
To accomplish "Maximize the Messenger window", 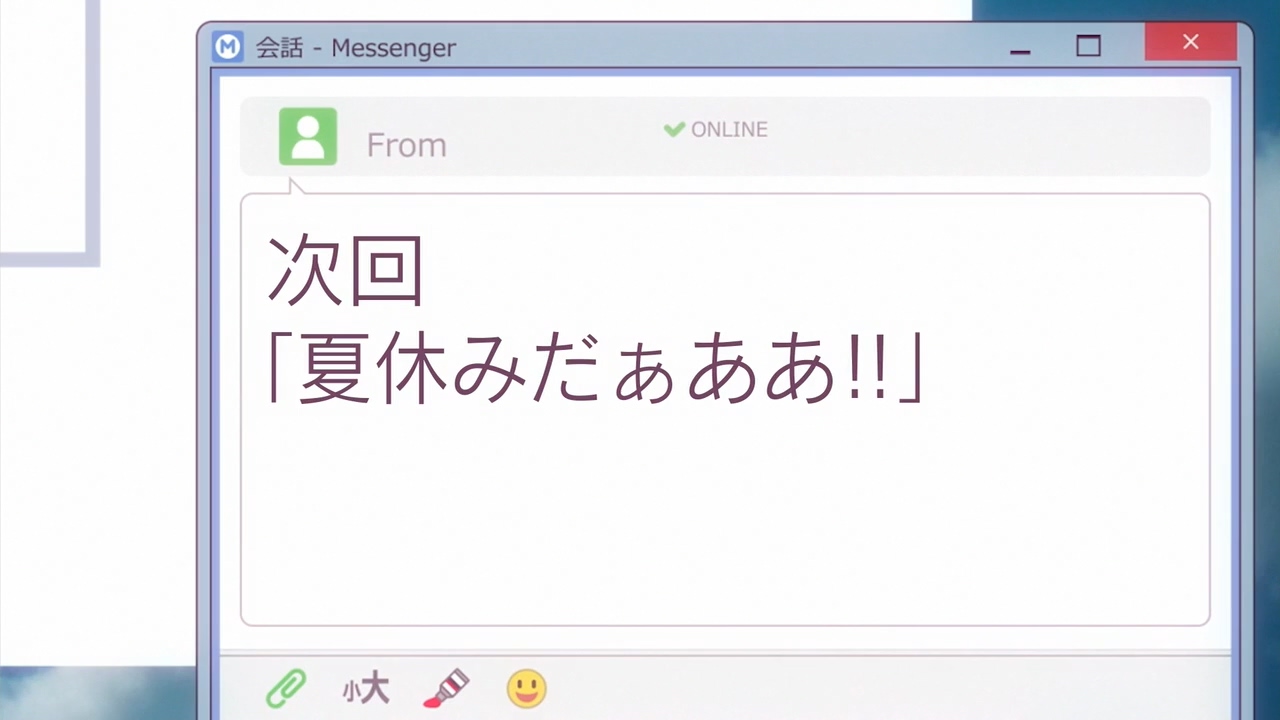I will [x=1088, y=46].
